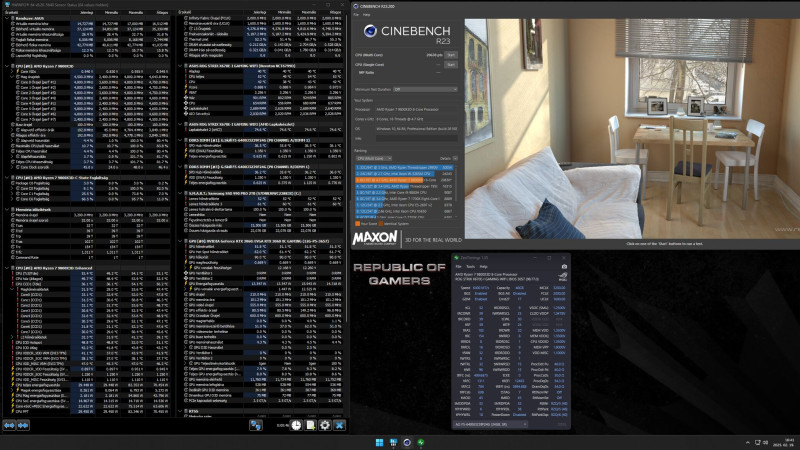800x450 pixels.
Task: Open Minimum Test Duration dropdown in Cinebench
Action: pos(425,89)
